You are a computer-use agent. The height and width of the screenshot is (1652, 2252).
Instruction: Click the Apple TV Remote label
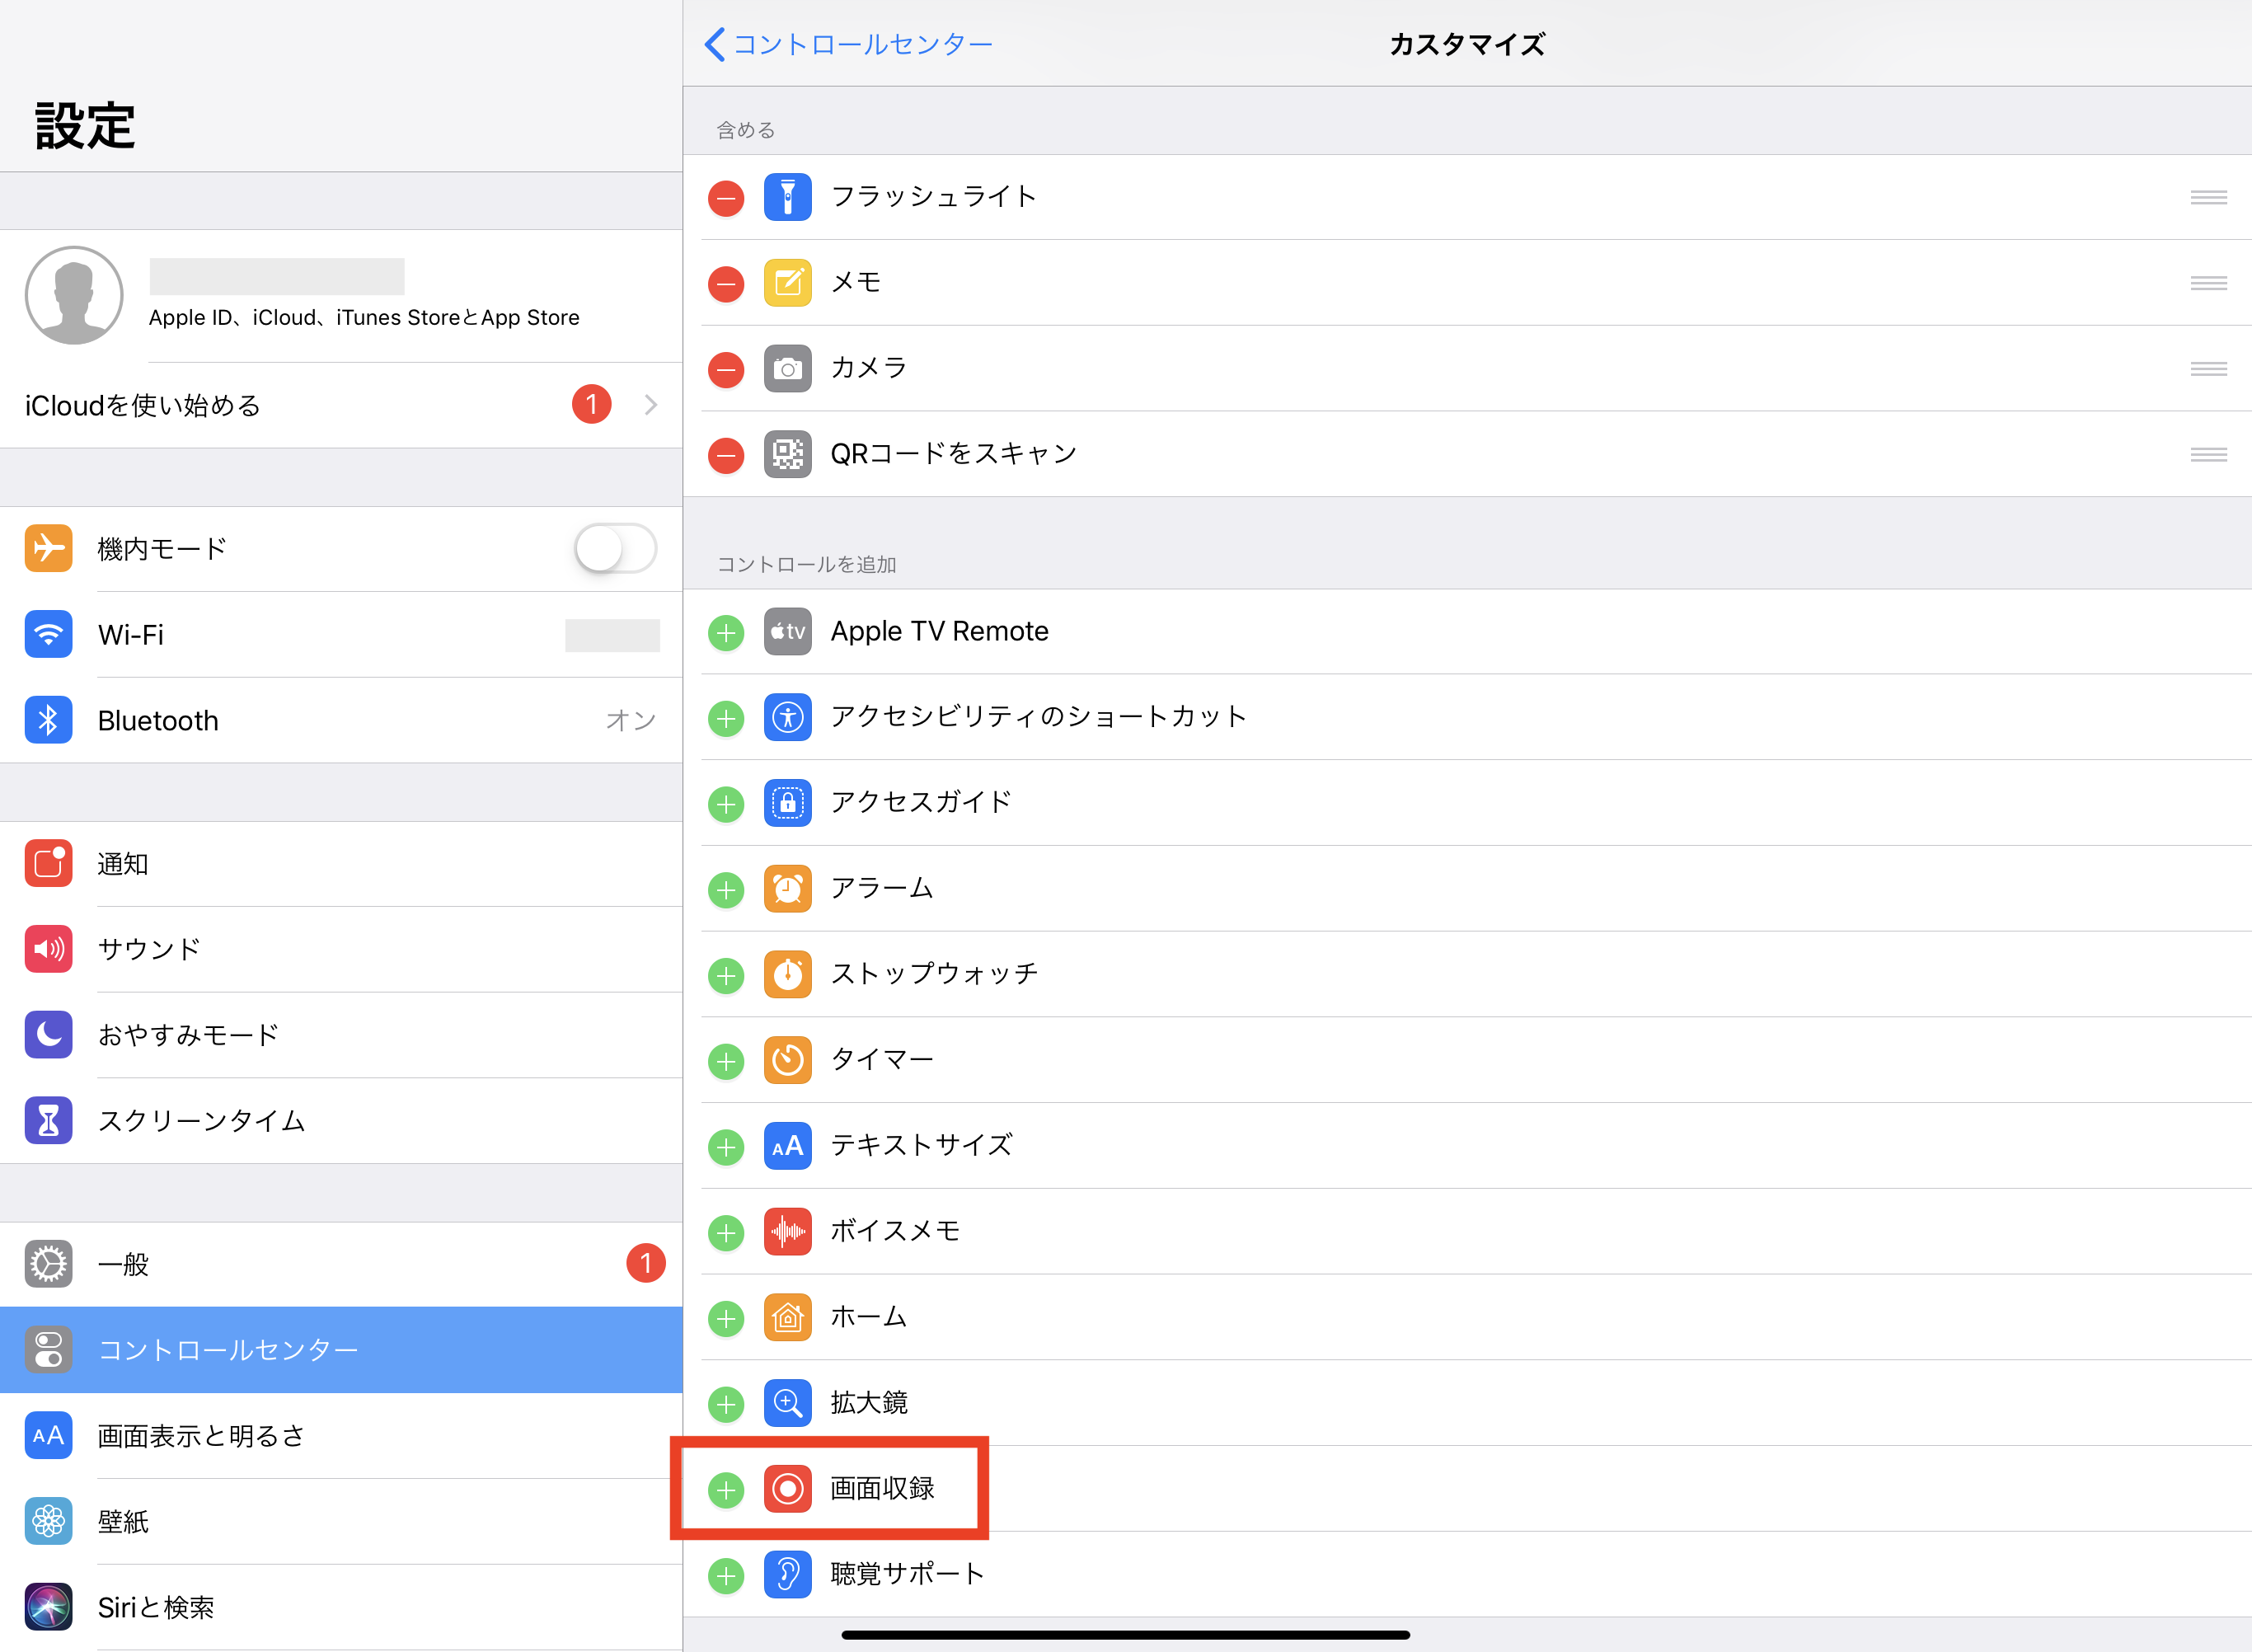pos(939,632)
